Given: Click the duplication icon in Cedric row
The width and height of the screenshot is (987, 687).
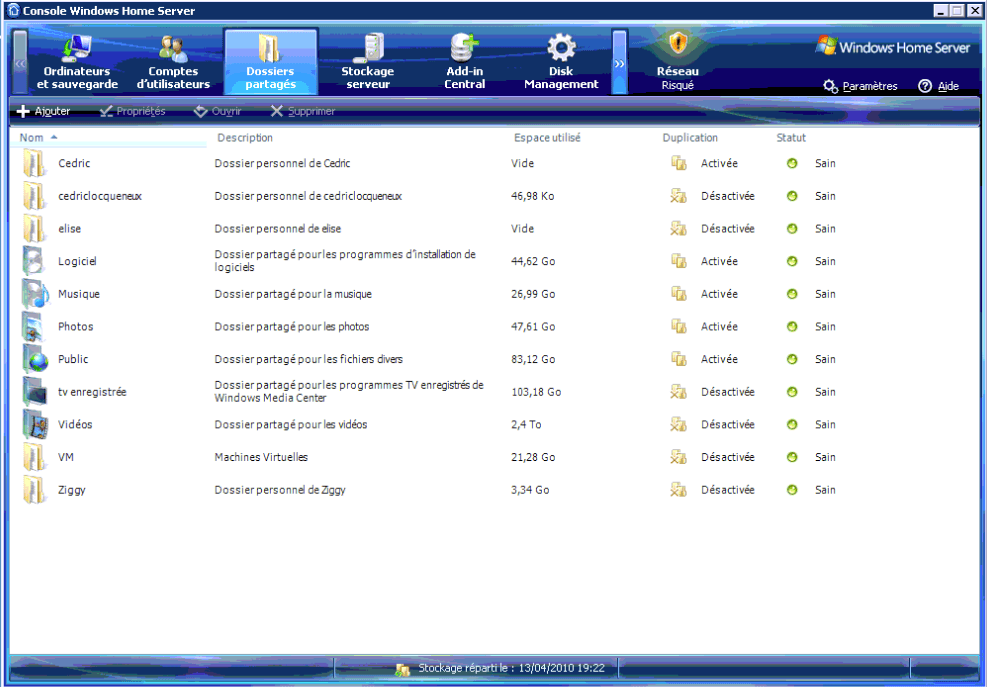Looking at the screenshot, I should [678, 163].
